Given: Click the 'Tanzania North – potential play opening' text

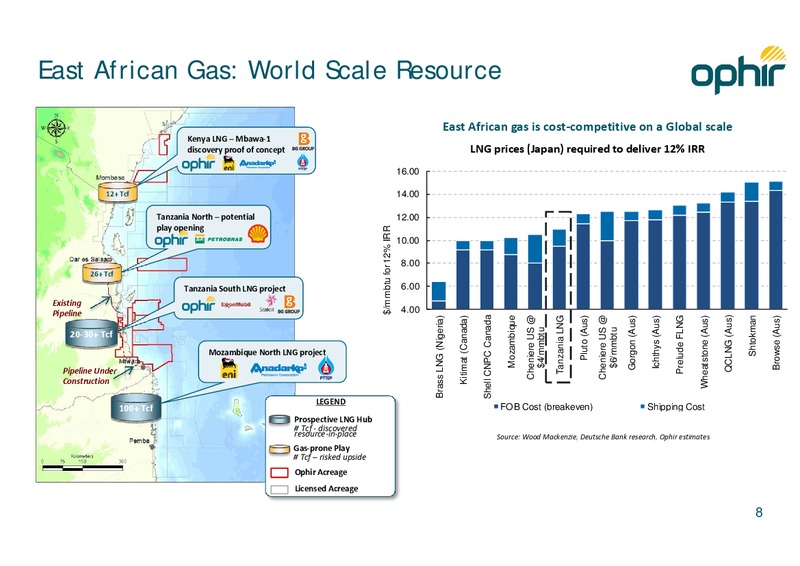Looking at the screenshot, I should (x=206, y=222).
